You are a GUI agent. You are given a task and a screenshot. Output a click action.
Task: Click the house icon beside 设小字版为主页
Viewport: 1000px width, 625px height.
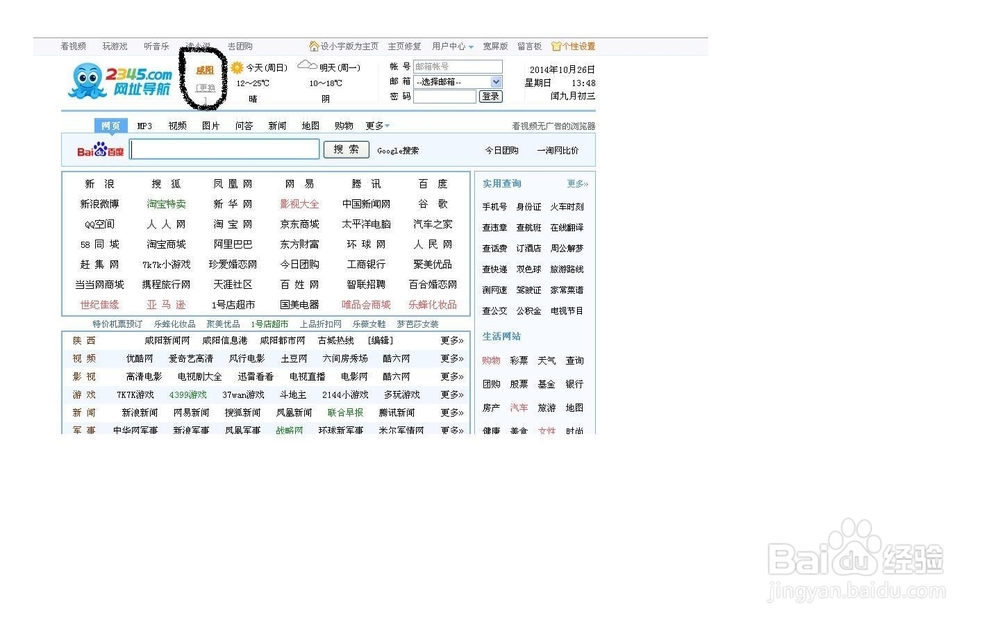tap(314, 46)
